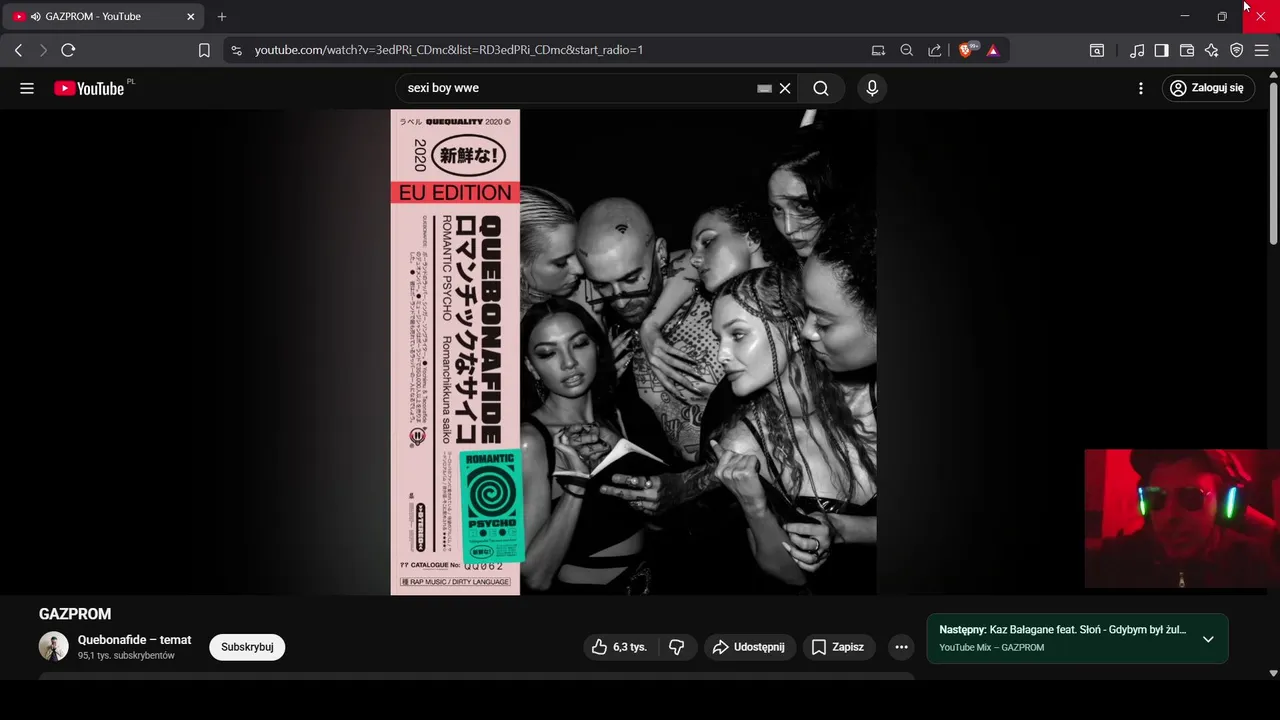Open the on-screen keyboard icon in search
The height and width of the screenshot is (720, 1280).
765,88
